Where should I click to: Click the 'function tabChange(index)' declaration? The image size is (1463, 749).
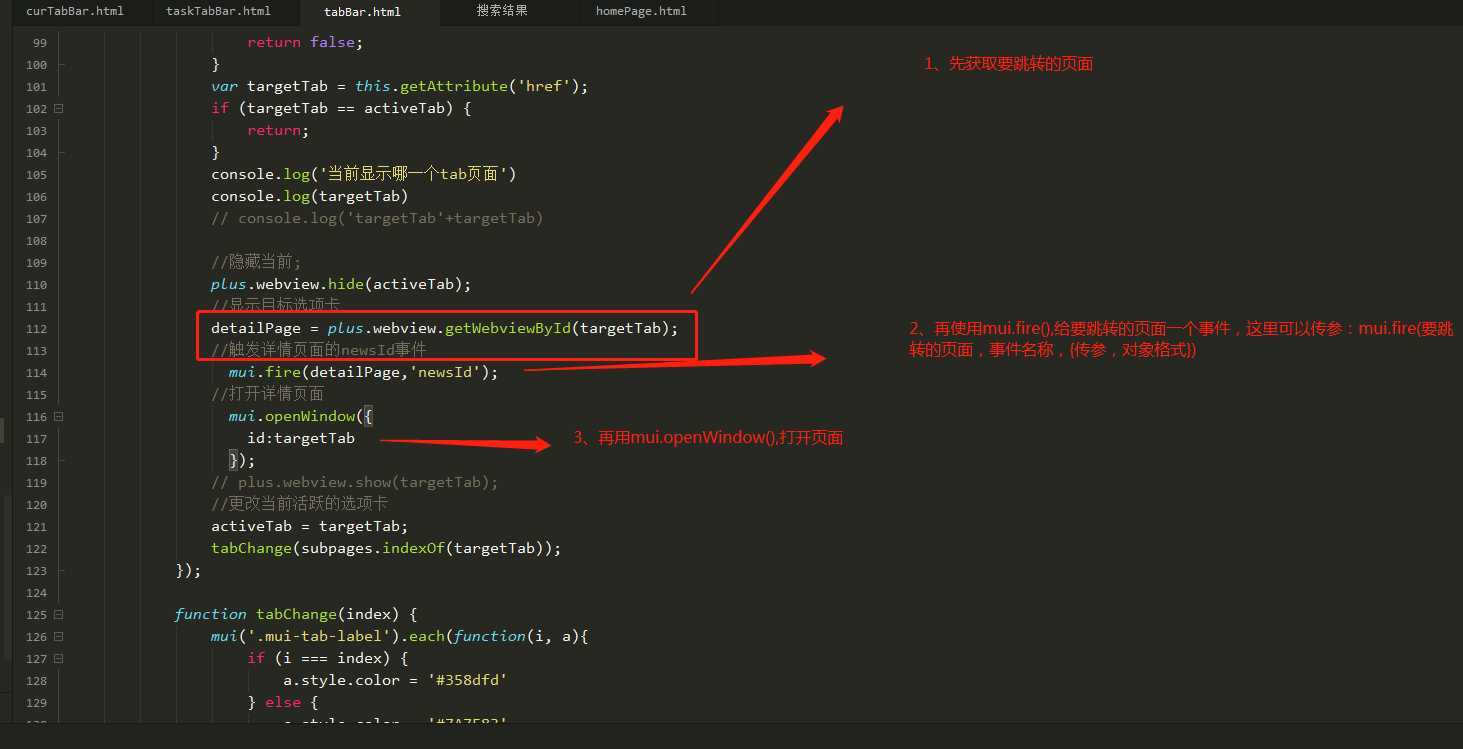click(296, 614)
